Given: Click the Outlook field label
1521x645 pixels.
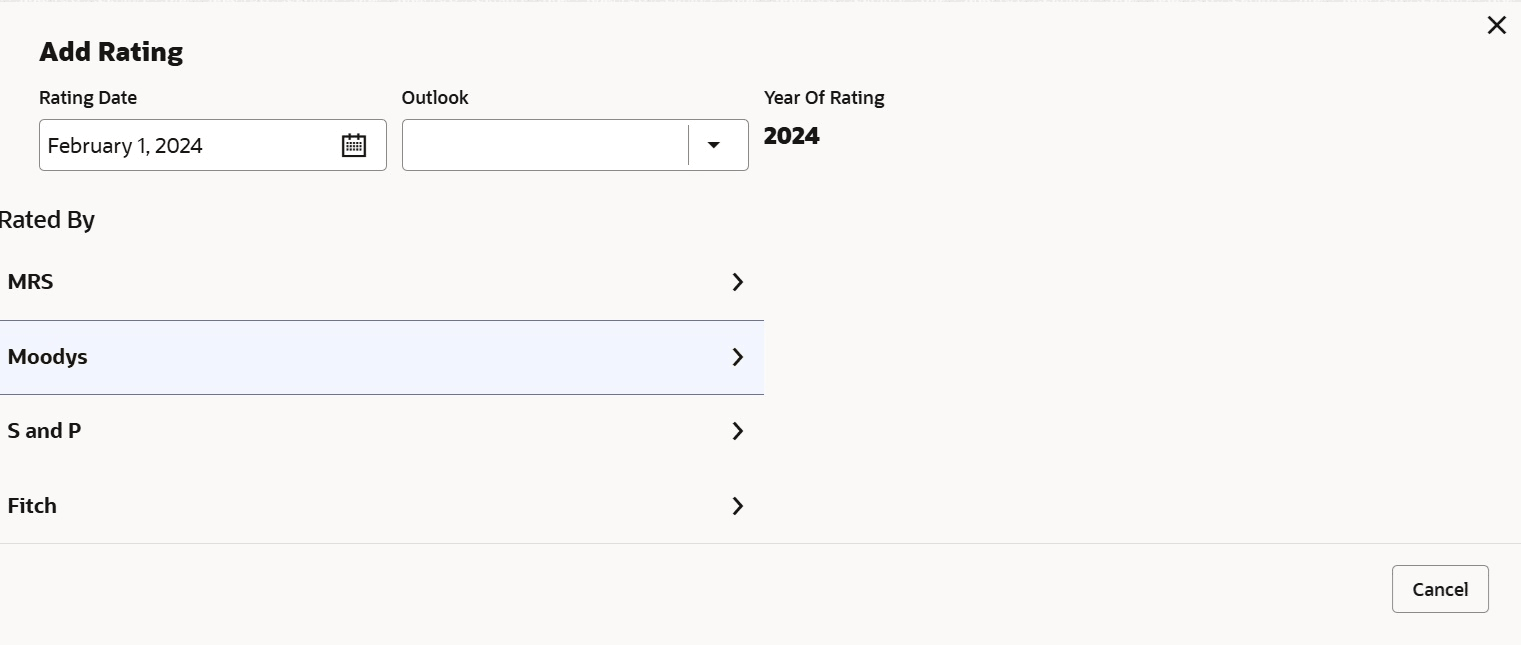Looking at the screenshot, I should pyautogui.click(x=435, y=98).
